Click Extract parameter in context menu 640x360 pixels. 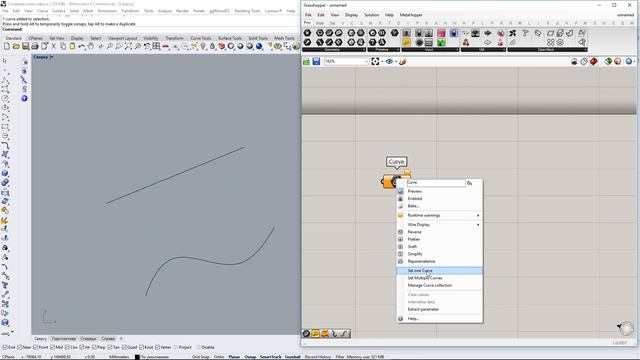click(440, 309)
